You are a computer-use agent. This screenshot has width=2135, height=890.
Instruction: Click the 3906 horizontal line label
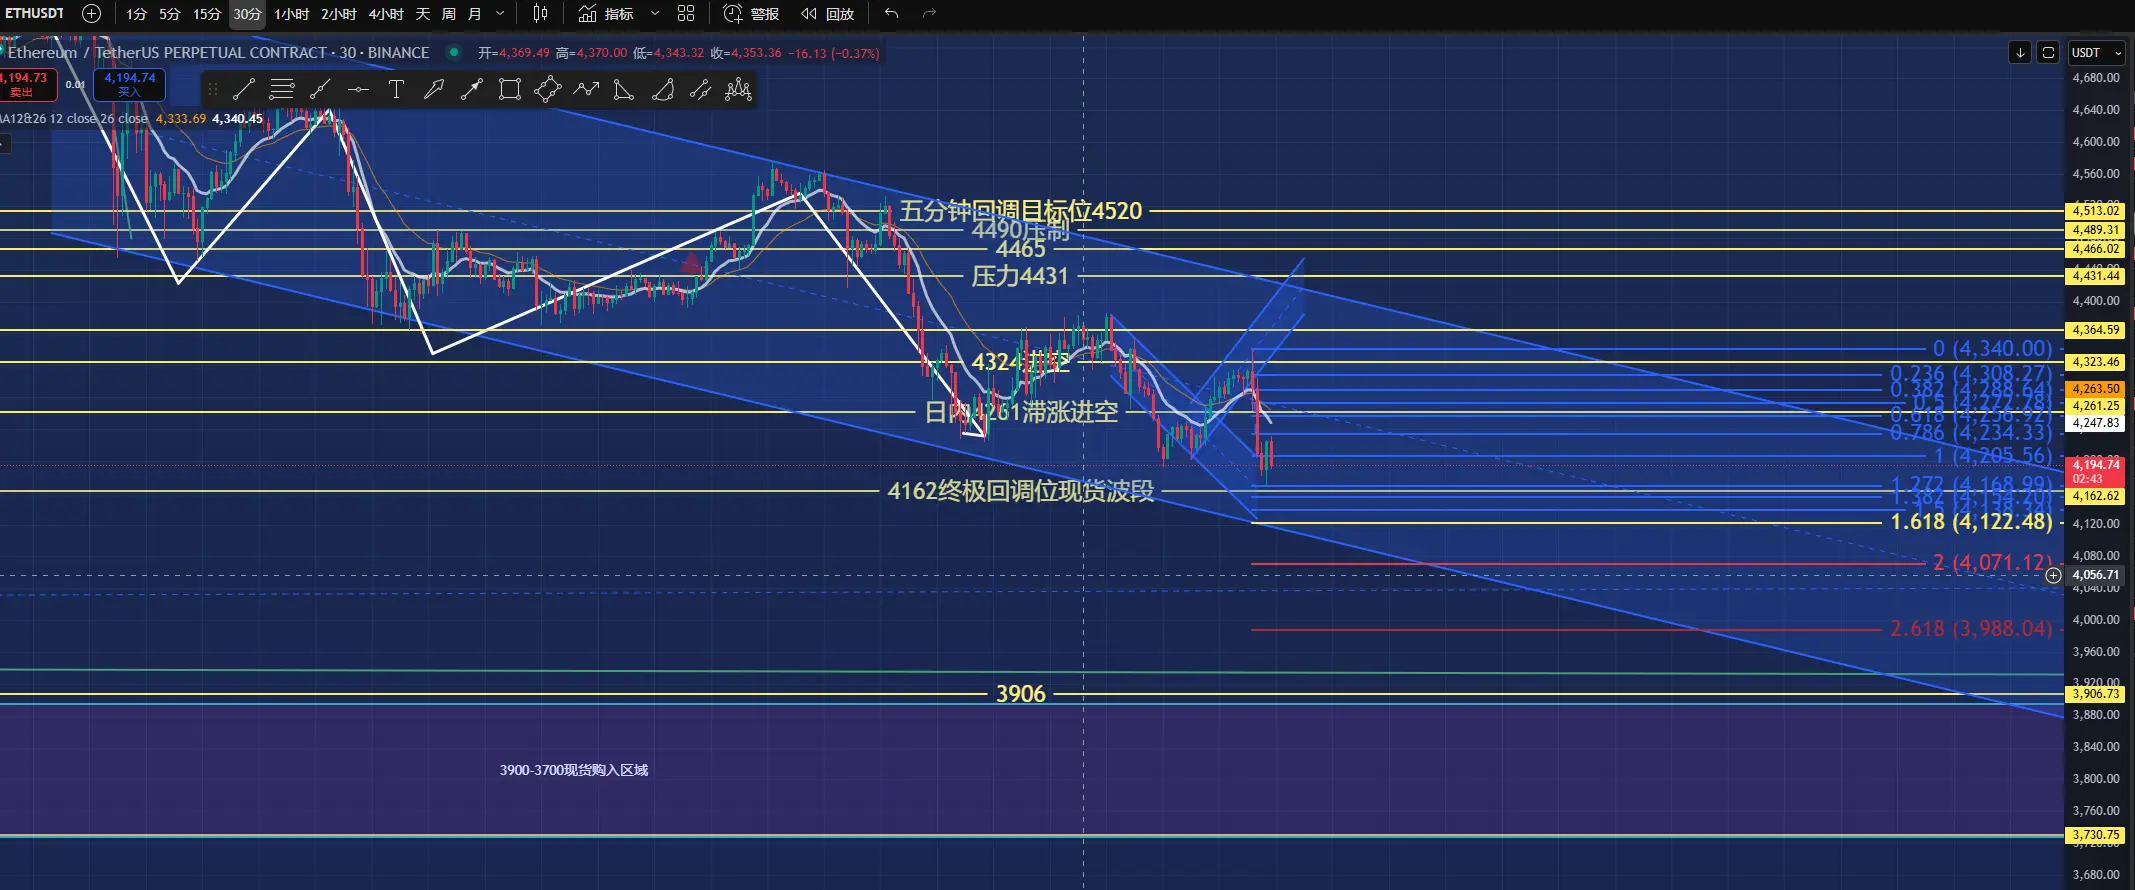[1021, 694]
